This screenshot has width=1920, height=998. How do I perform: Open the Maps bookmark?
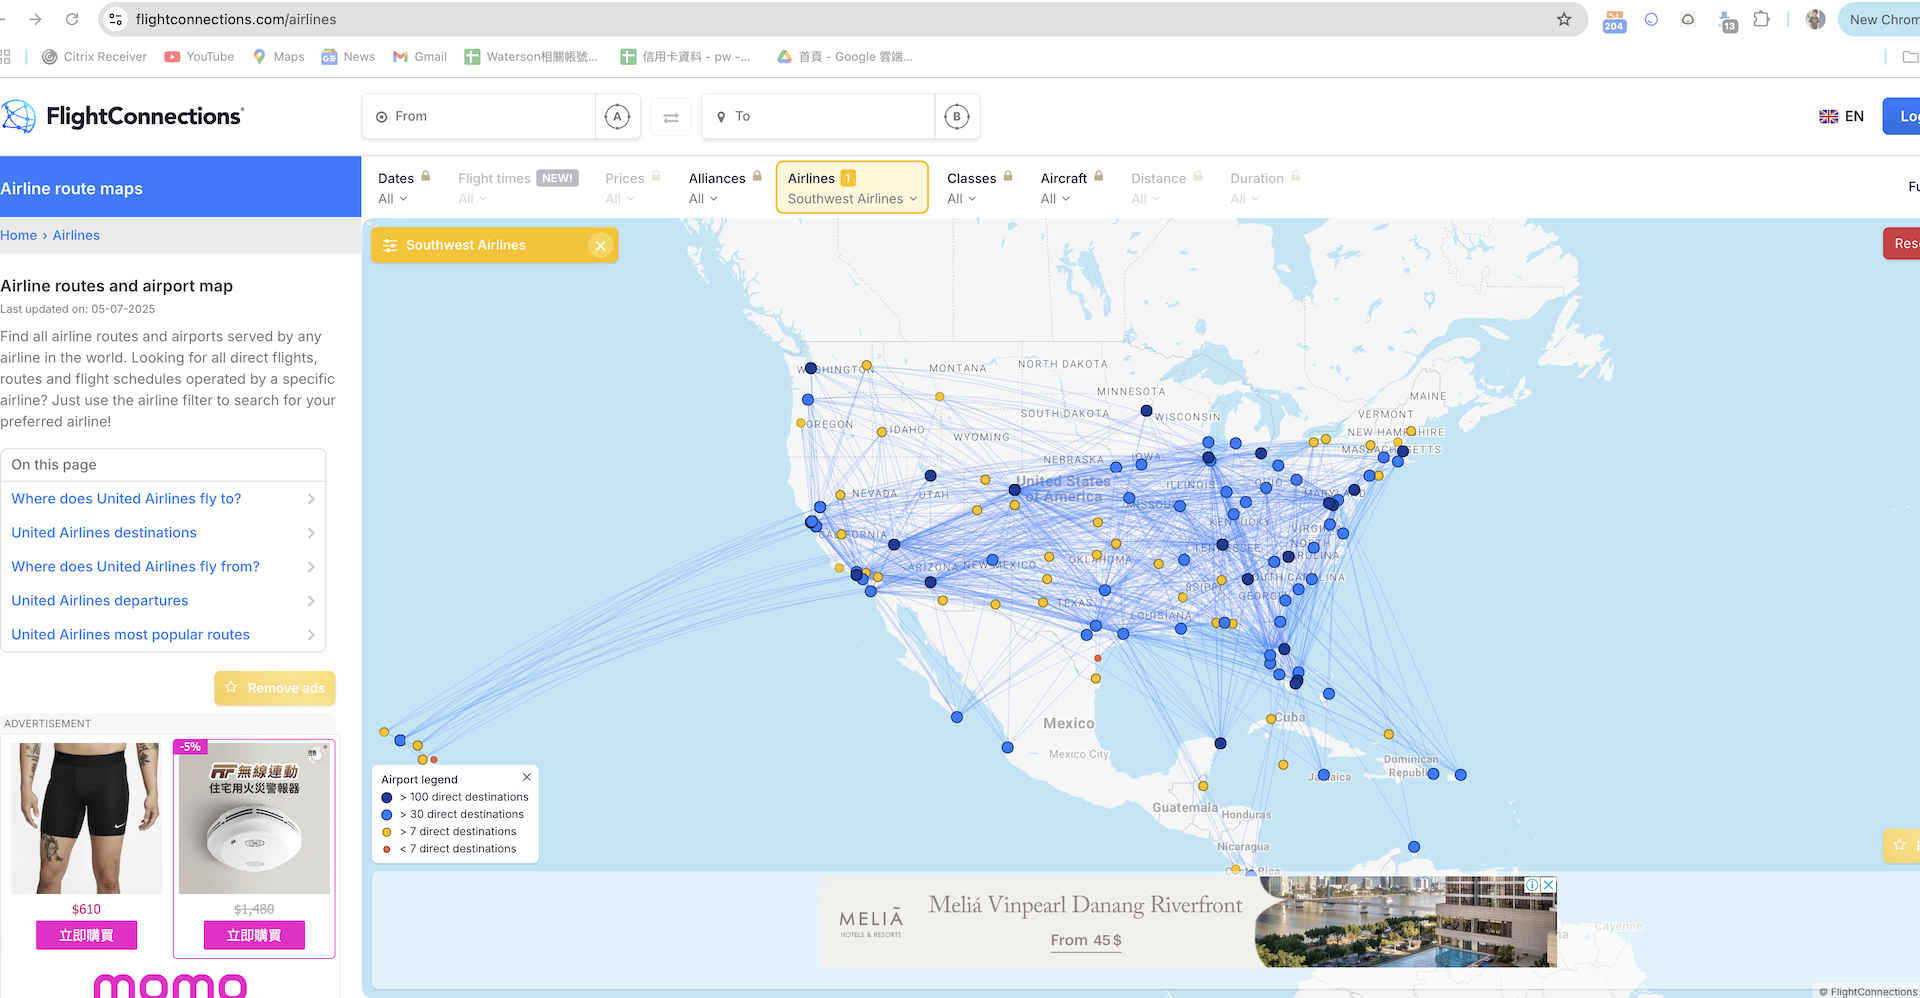point(278,57)
